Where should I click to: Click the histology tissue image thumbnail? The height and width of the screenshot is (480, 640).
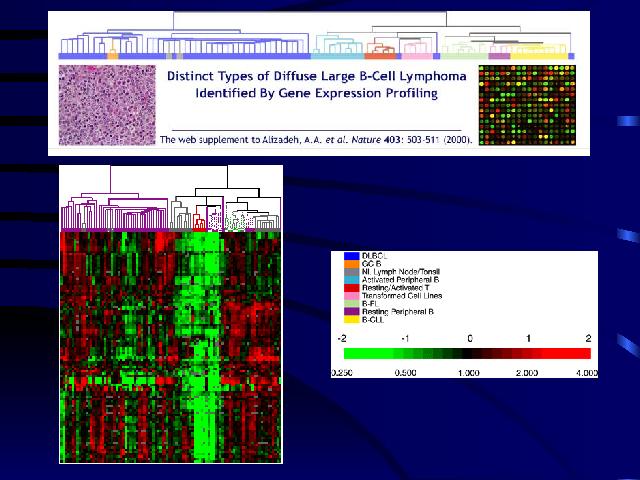104,106
